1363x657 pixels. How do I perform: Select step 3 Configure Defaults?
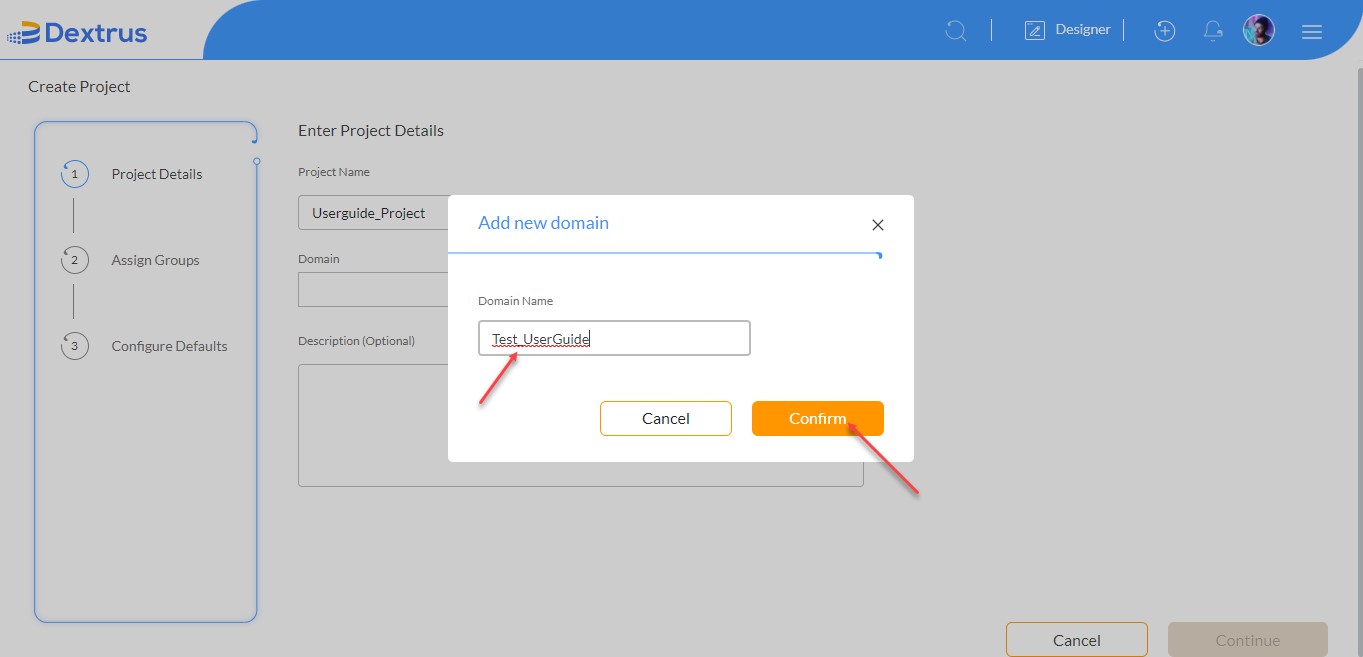170,346
